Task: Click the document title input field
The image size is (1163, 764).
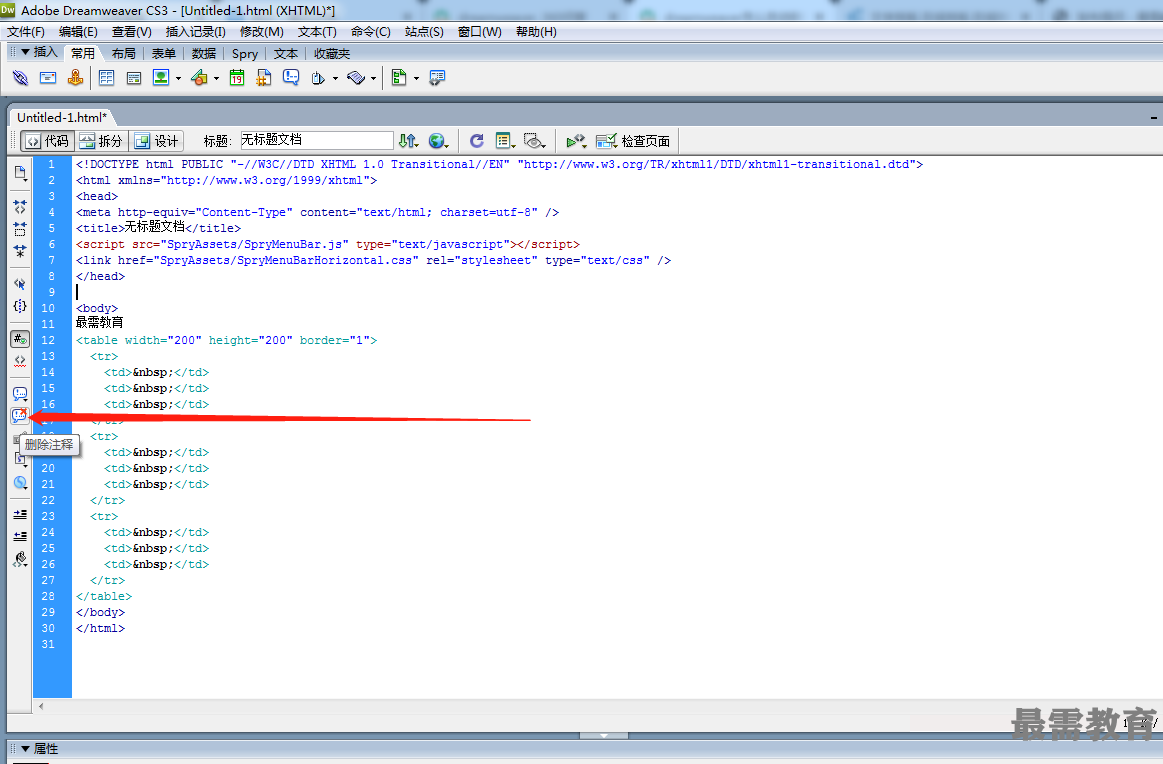Action: pyautogui.click(x=317, y=140)
